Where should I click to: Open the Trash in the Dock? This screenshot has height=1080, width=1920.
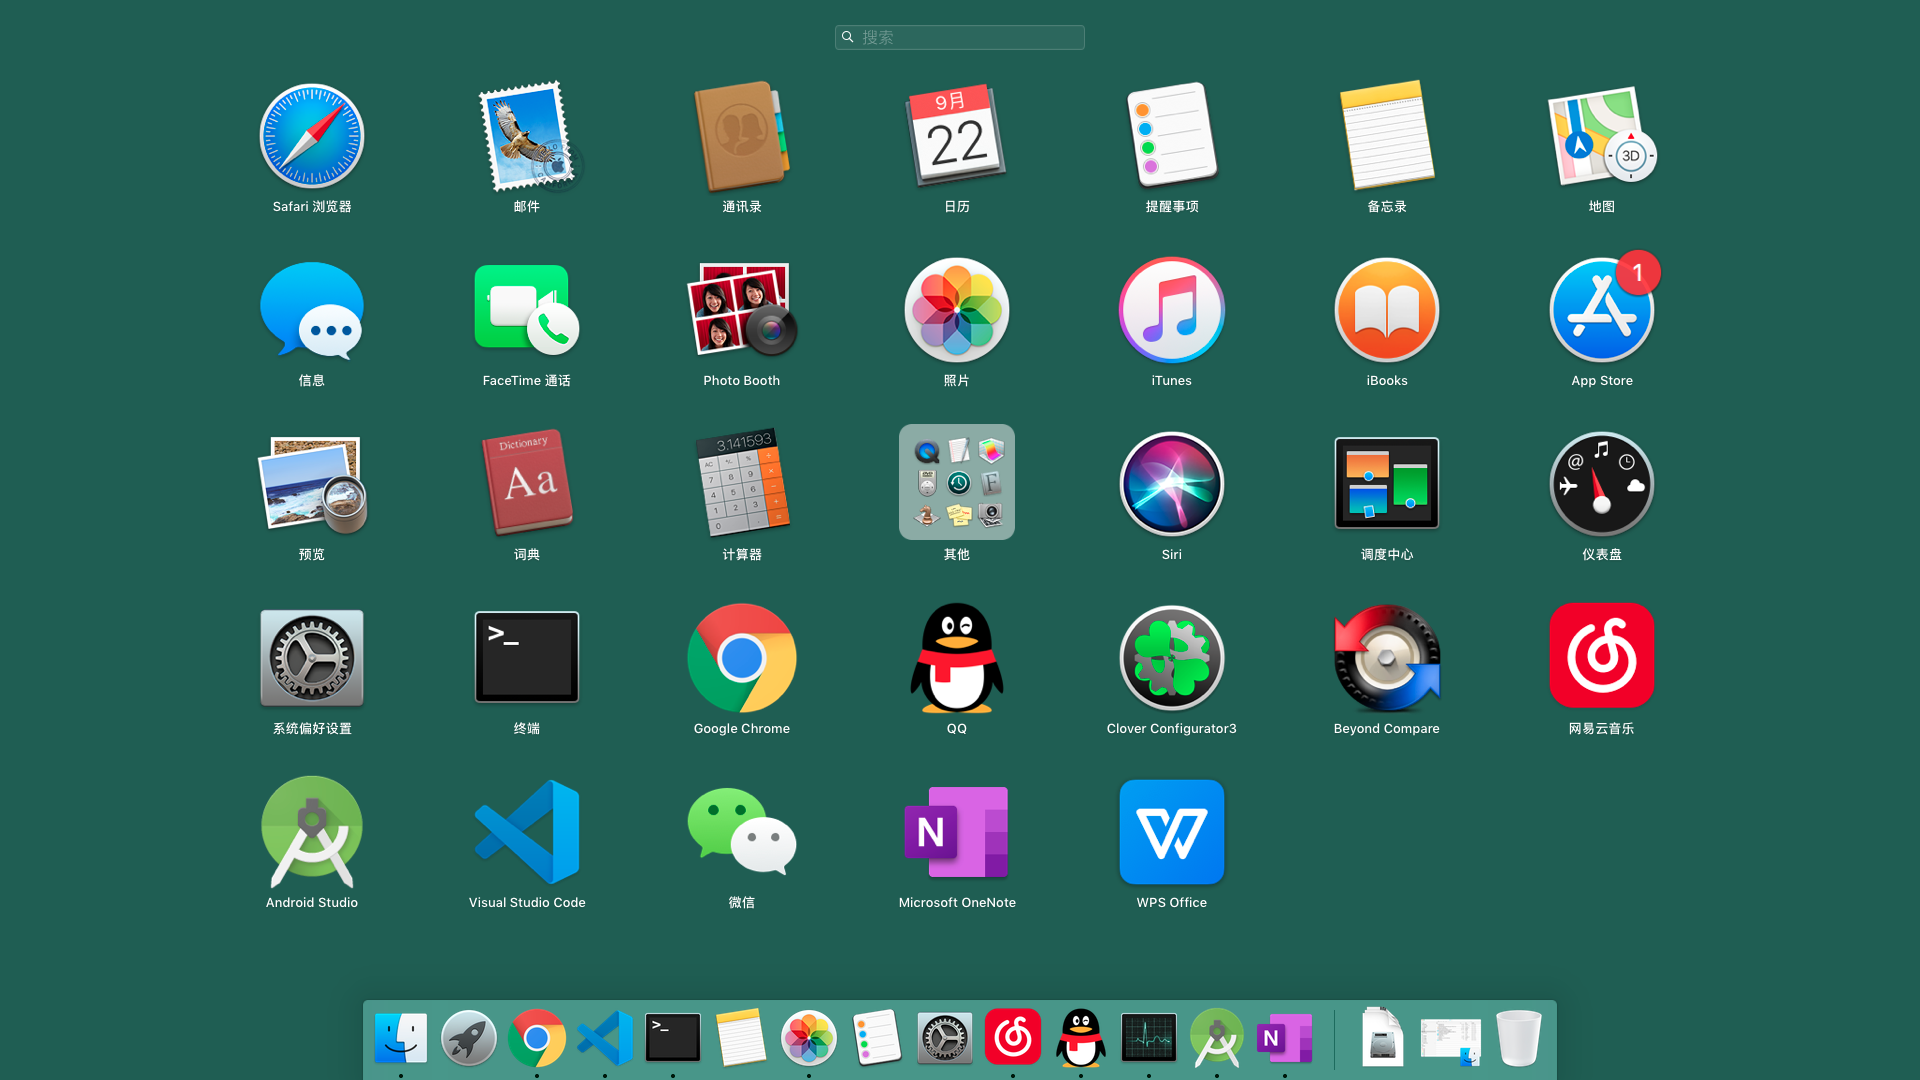pos(1519,1038)
